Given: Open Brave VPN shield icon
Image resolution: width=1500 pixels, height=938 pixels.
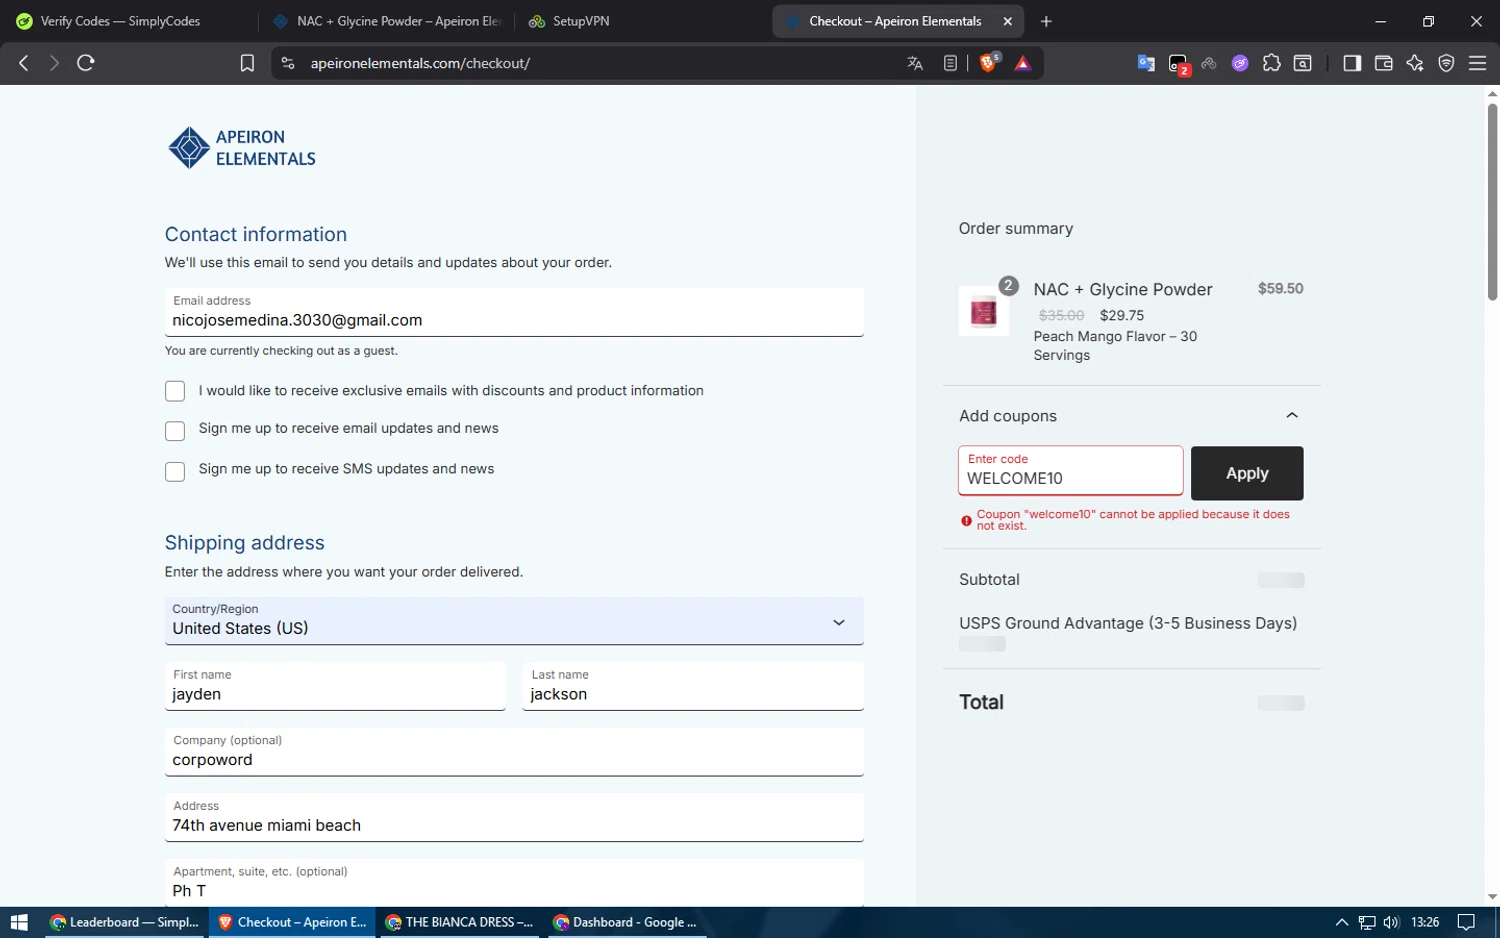Looking at the screenshot, I should 1446,63.
